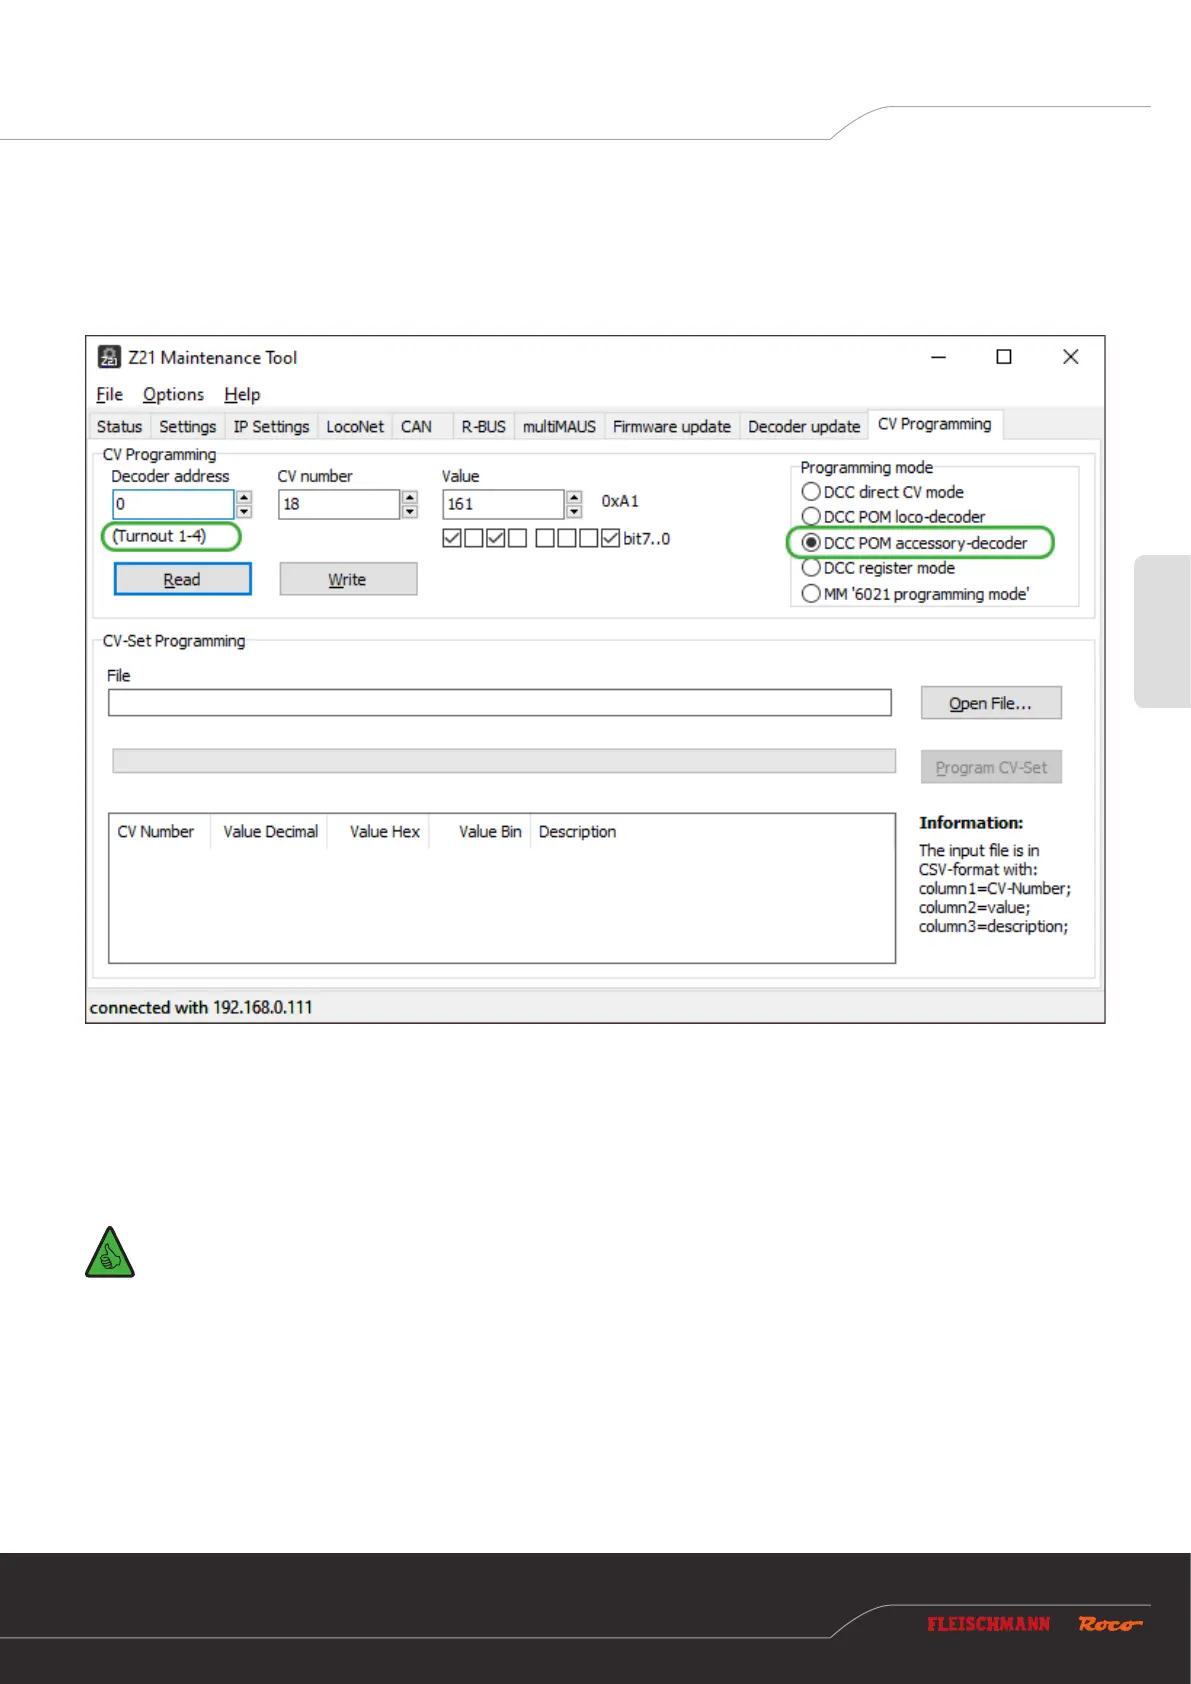The height and width of the screenshot is (1684, 1191).
Task: Increase Value using the up arrow
Action: (x=574, y=497)
